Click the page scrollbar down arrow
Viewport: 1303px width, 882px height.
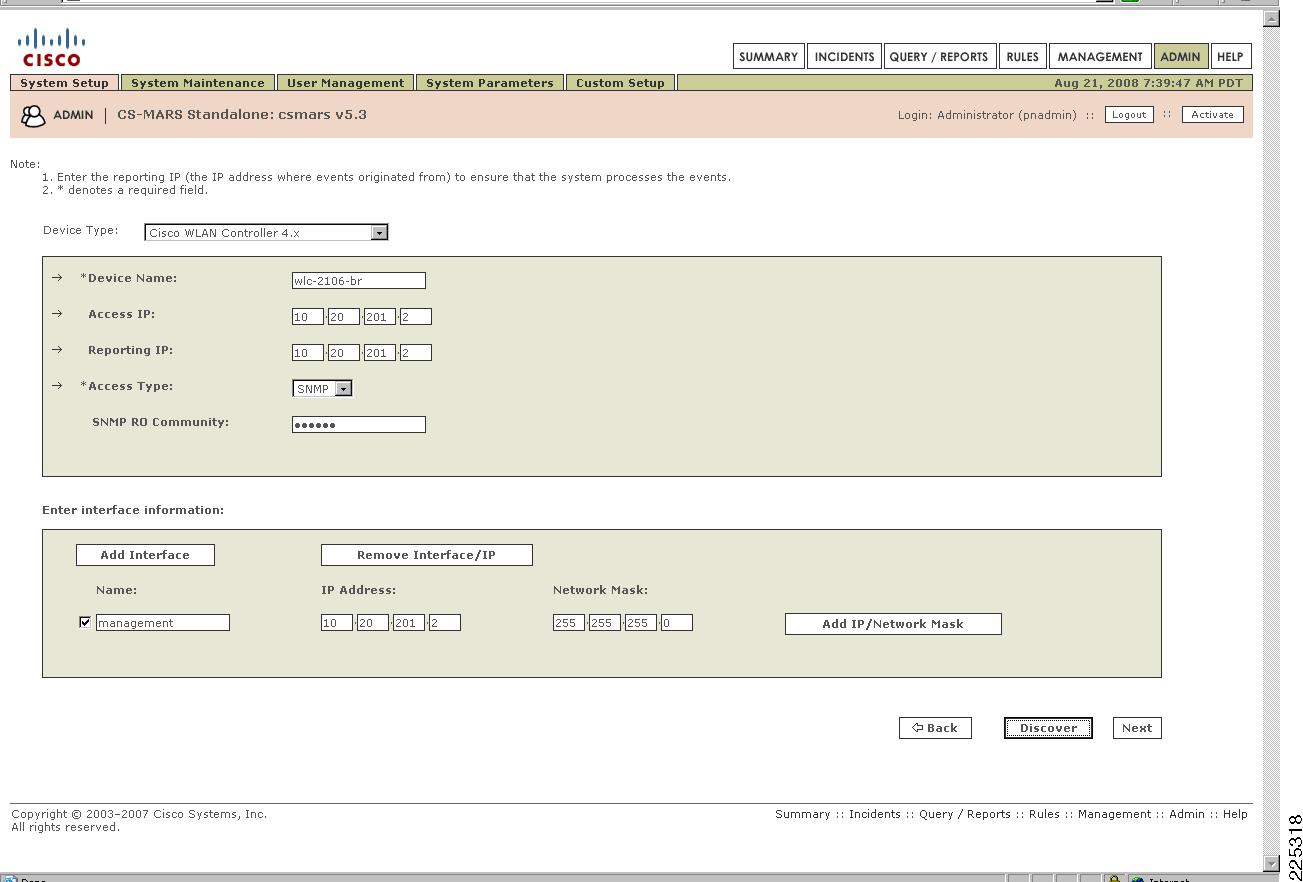click(x=1271, y=863)
